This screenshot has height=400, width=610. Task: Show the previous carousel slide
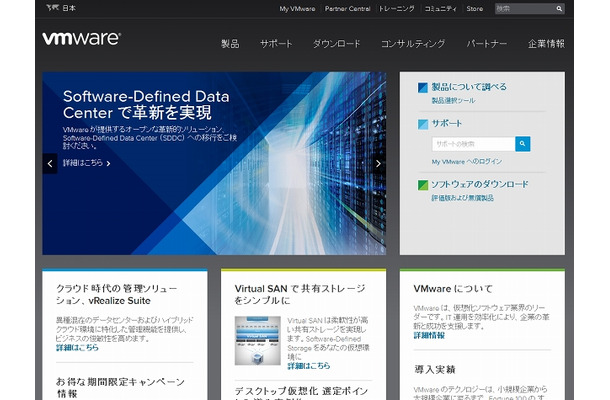[x=50, y=163]
